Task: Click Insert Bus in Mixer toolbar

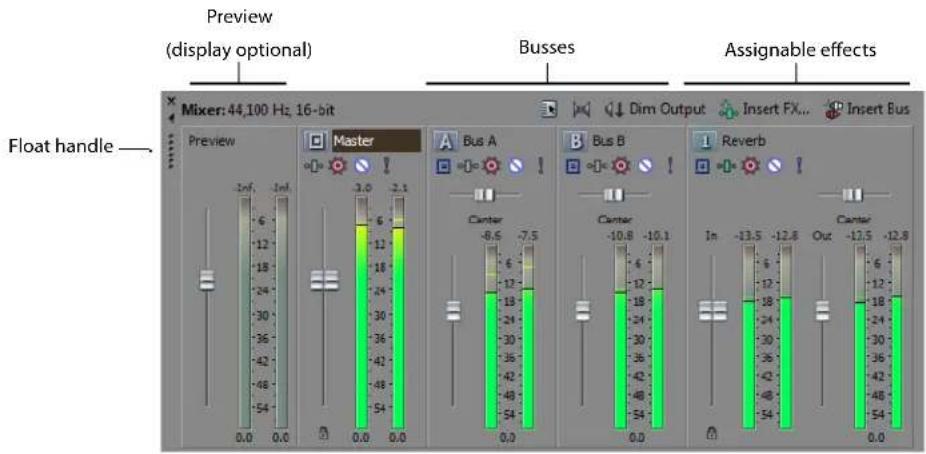Action: coord(867,109)
